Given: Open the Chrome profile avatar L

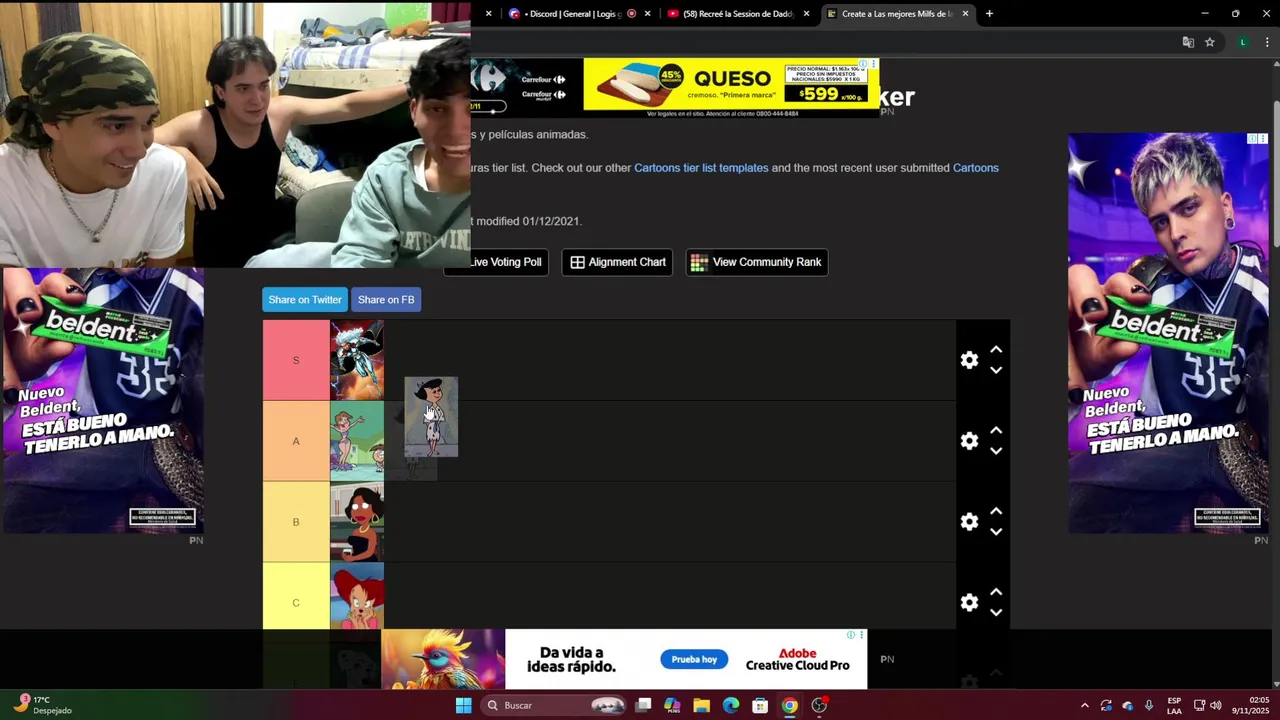Looking at the screenshot, I should click(x=1243, y=42).
